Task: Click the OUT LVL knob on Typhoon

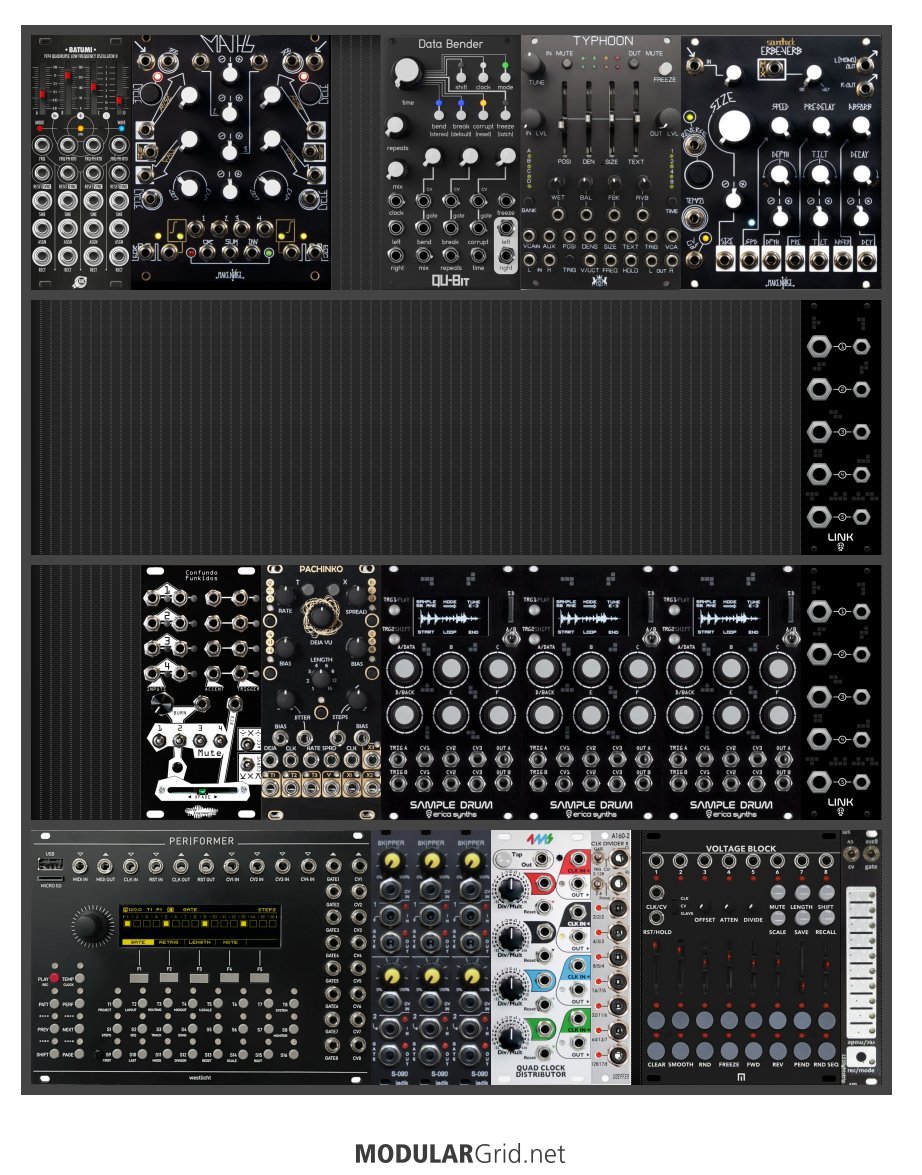Action: [x=667, y=118]
